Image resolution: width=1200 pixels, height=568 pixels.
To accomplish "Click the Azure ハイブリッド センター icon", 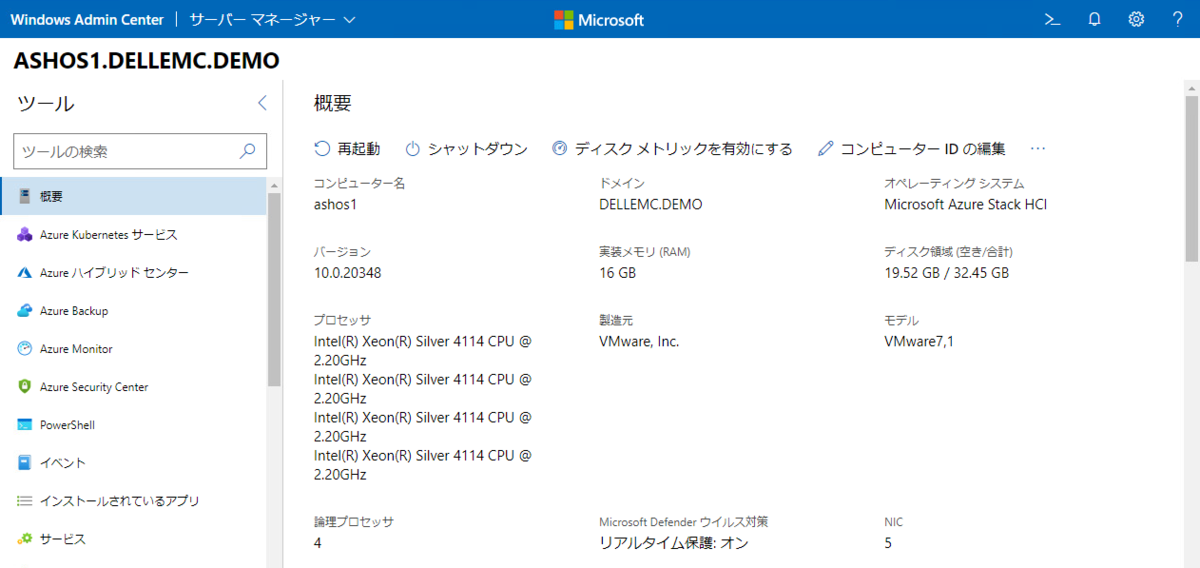I will coord(25,272).
